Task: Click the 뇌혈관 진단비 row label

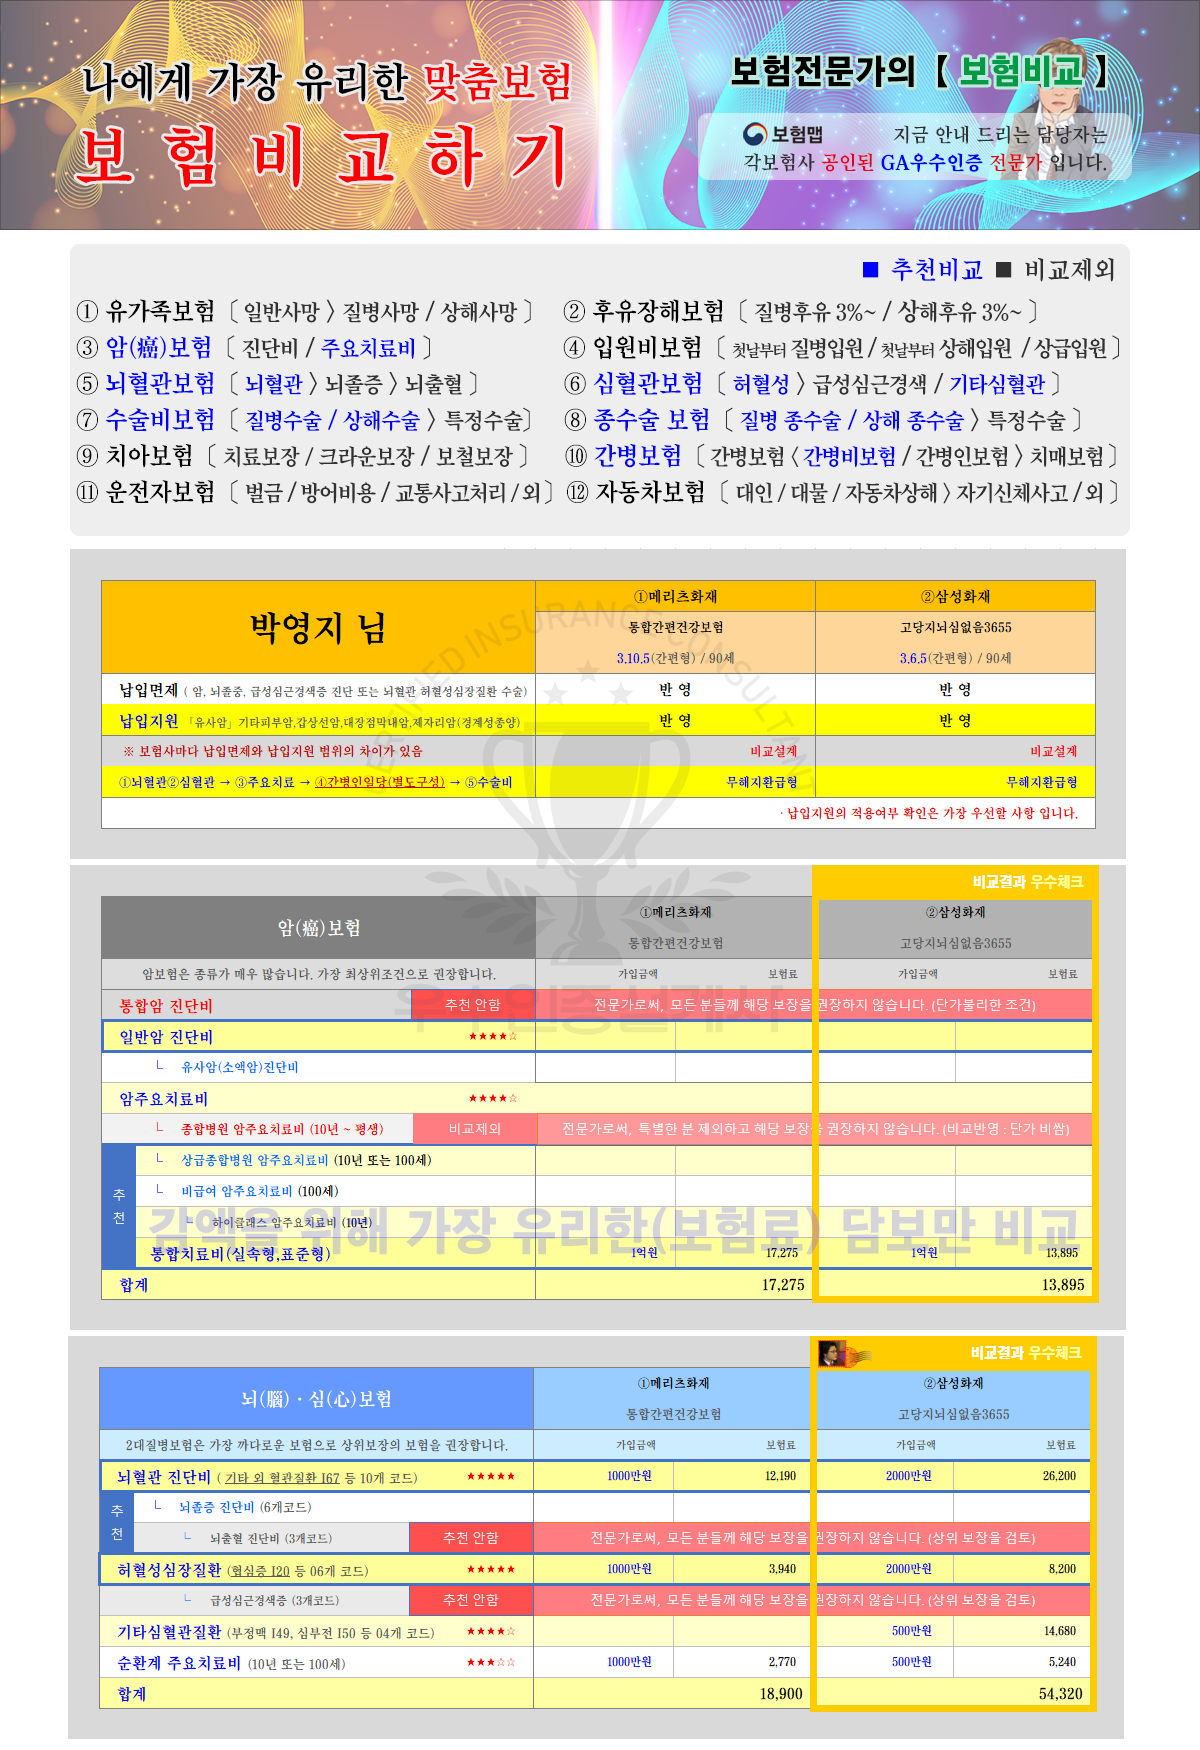Action: 164,1477
